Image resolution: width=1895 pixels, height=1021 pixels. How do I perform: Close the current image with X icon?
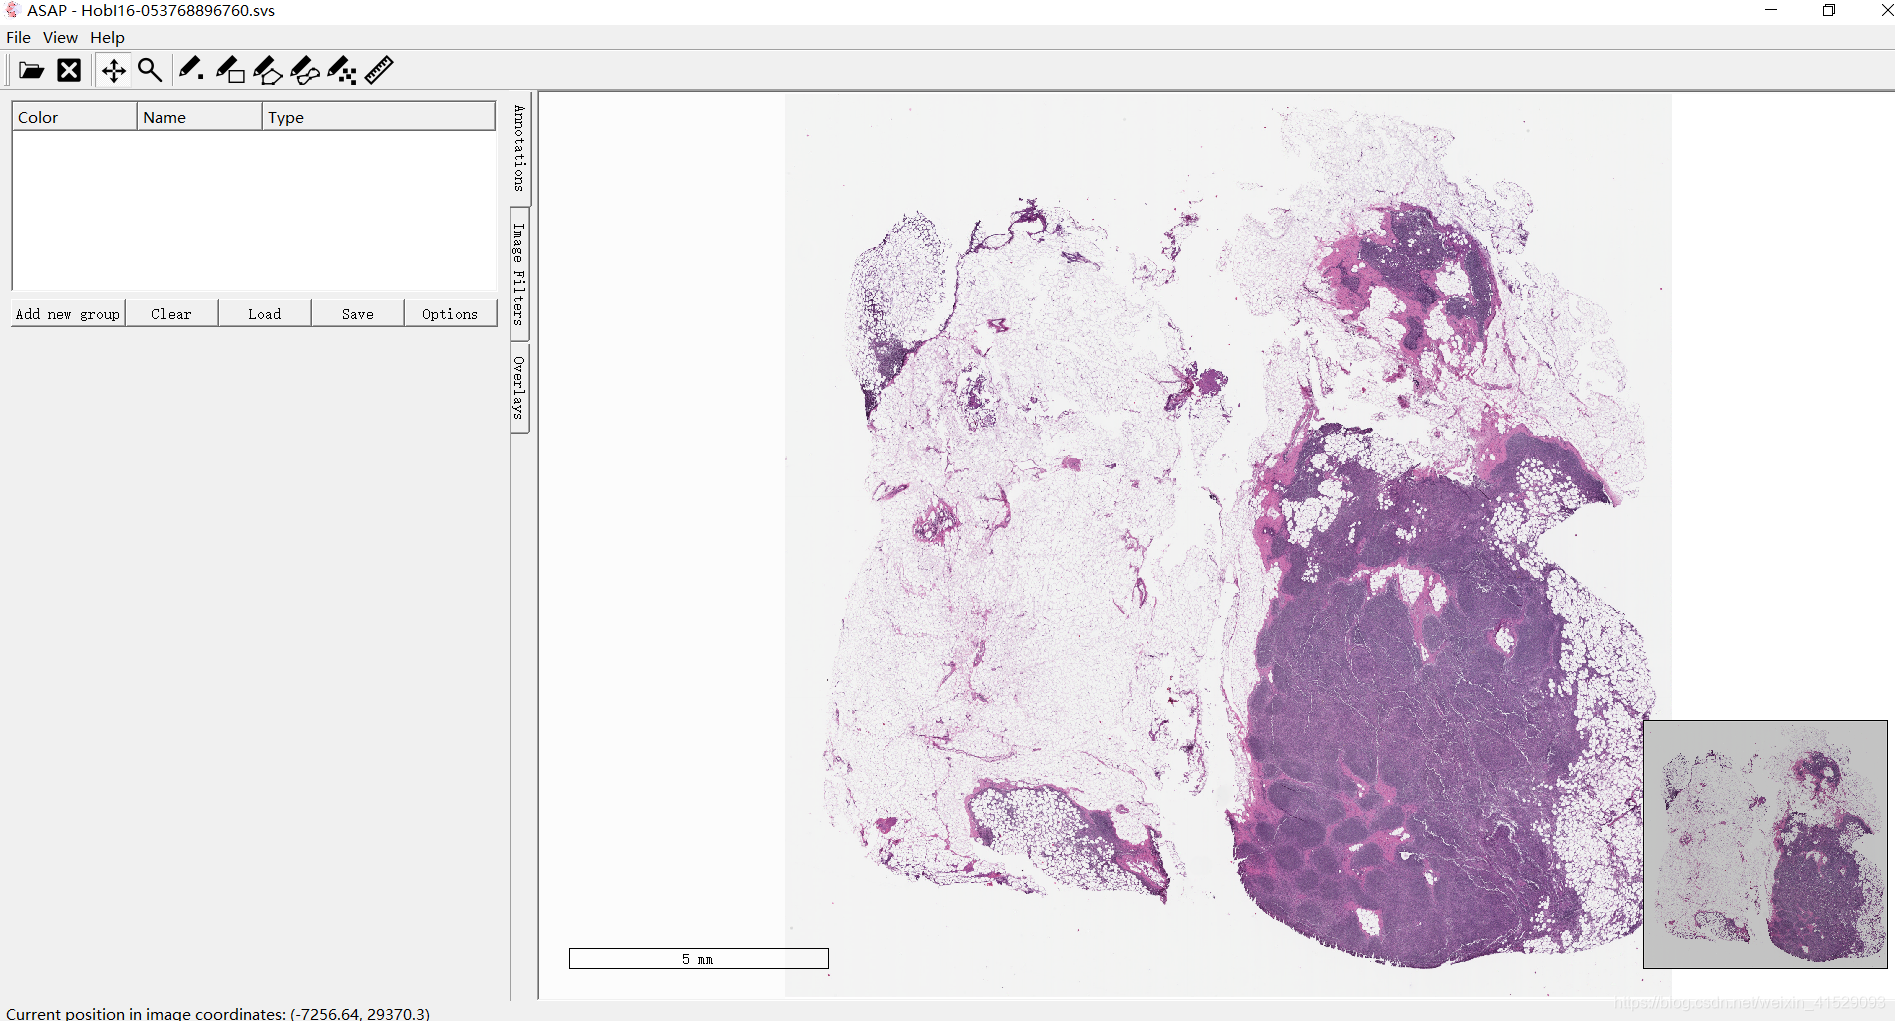[69, 70]
